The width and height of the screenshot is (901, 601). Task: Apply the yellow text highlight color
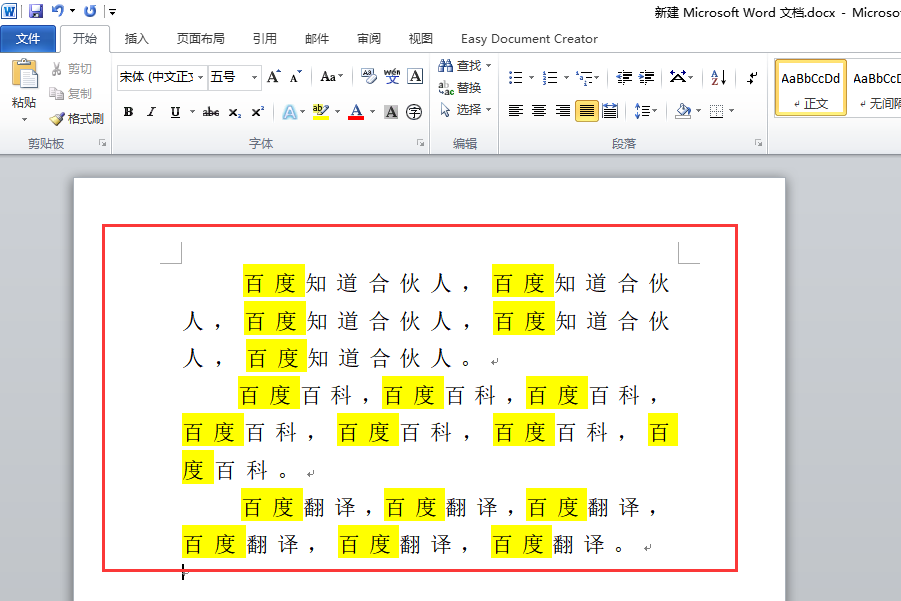[x=321, y=112]
